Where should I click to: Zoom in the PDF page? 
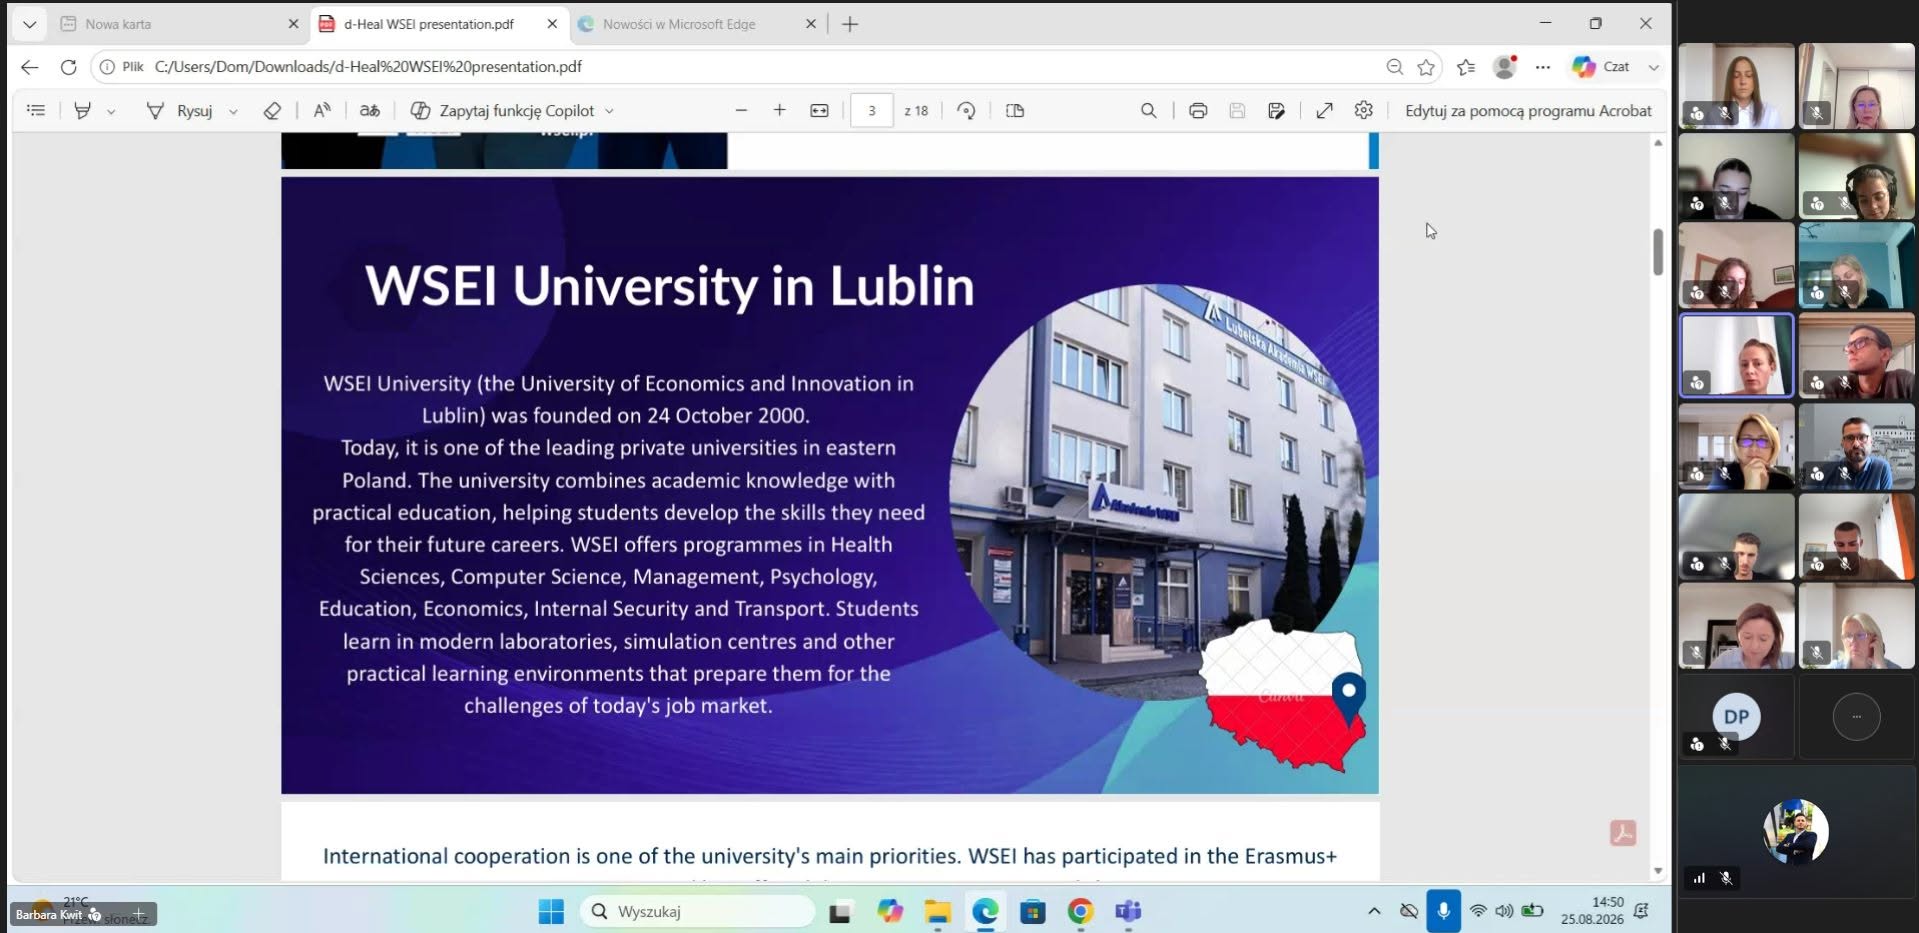pos(780,111)
